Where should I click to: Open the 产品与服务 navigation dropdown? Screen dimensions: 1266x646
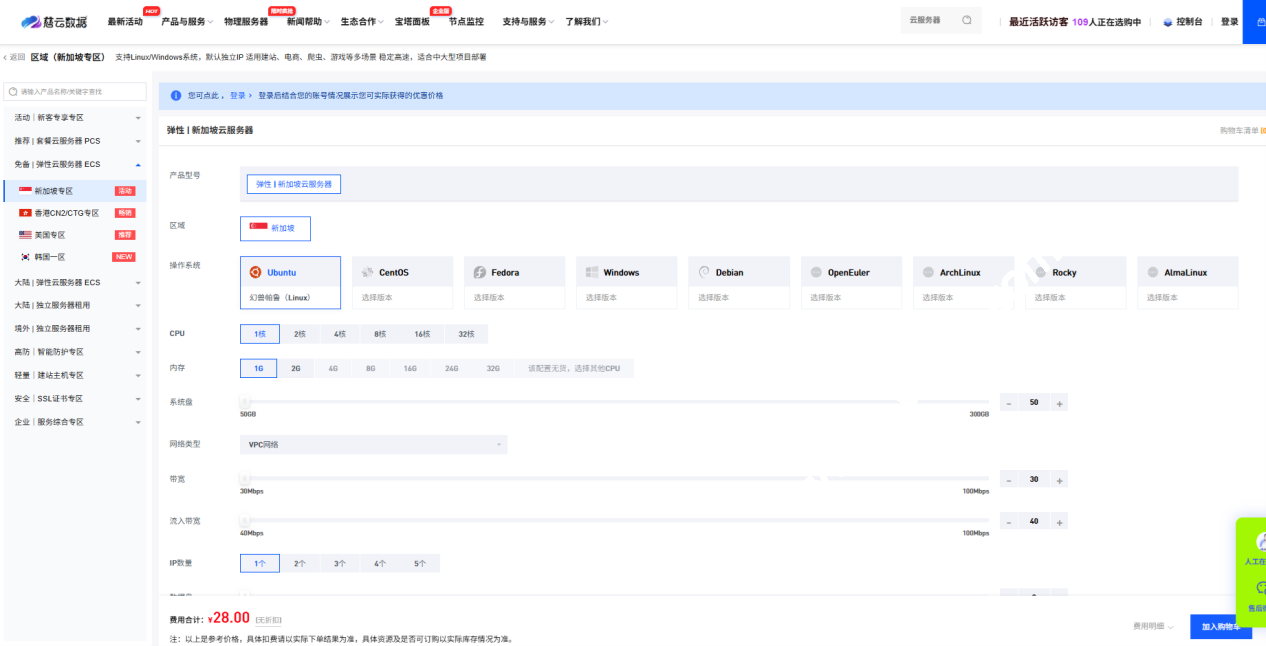pyautogui.click(x=187, y=21)
